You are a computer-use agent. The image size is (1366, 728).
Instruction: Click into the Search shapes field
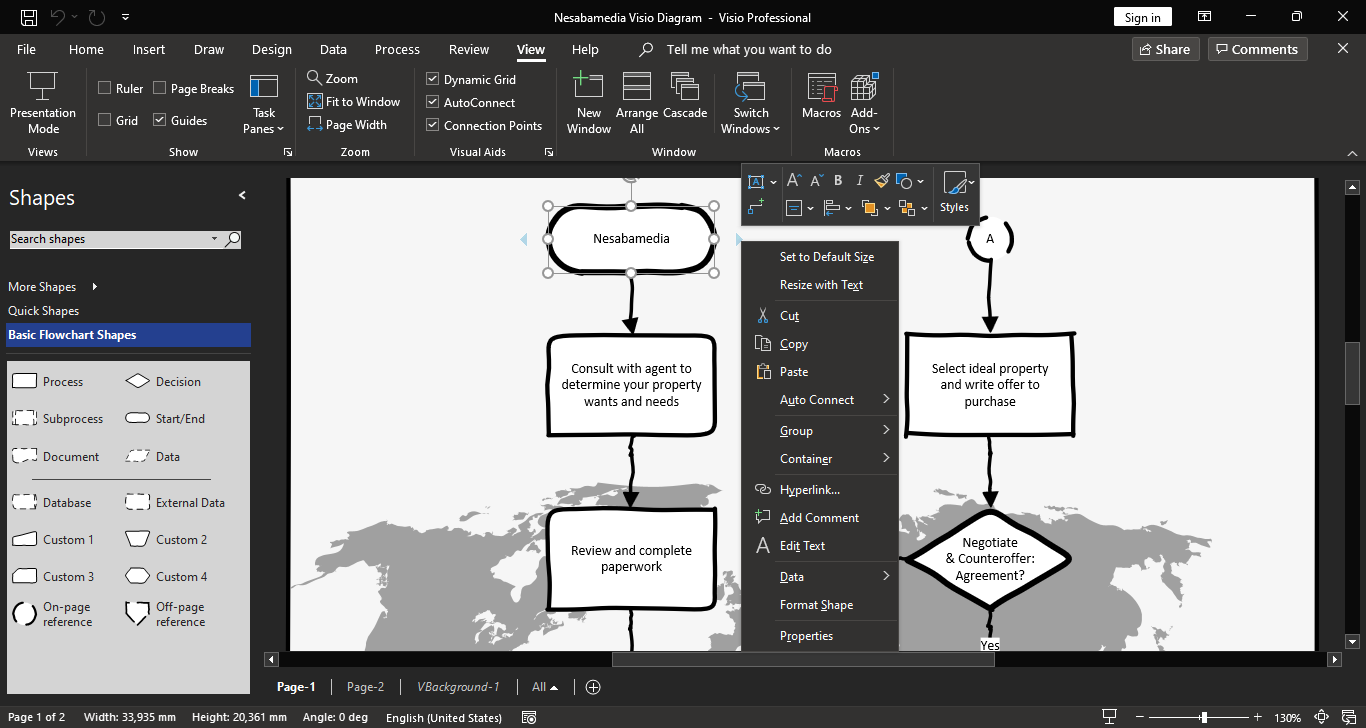(110, 239)
